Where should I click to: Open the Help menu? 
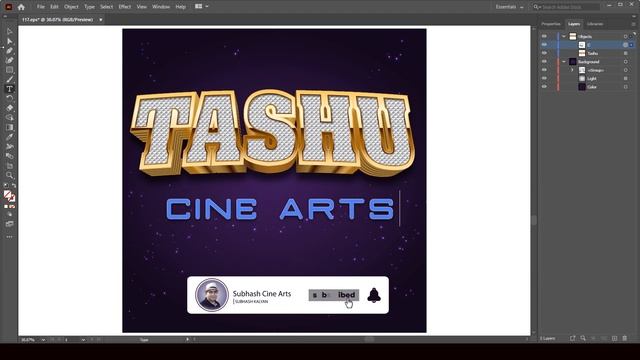pos(180,7)
